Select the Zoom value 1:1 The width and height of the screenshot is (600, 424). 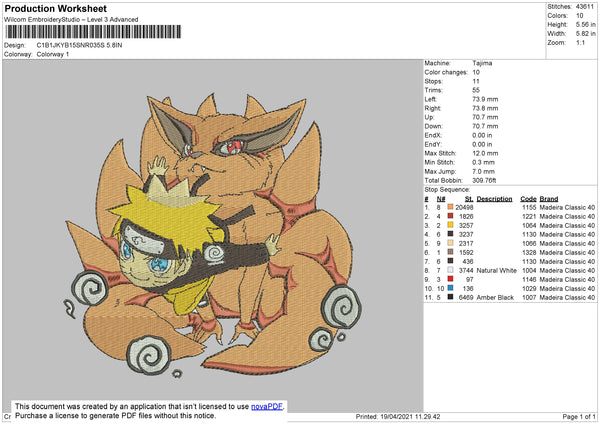tap(580, 42)
